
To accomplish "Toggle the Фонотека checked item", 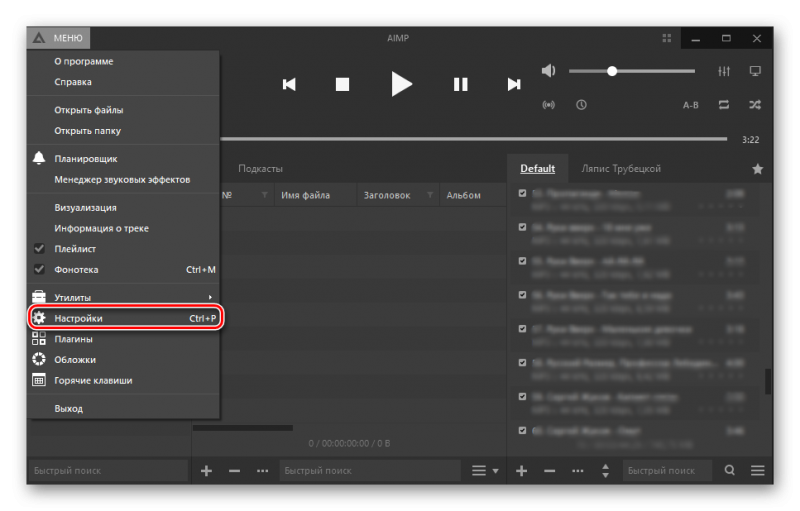I will click(x=123, y=270).
